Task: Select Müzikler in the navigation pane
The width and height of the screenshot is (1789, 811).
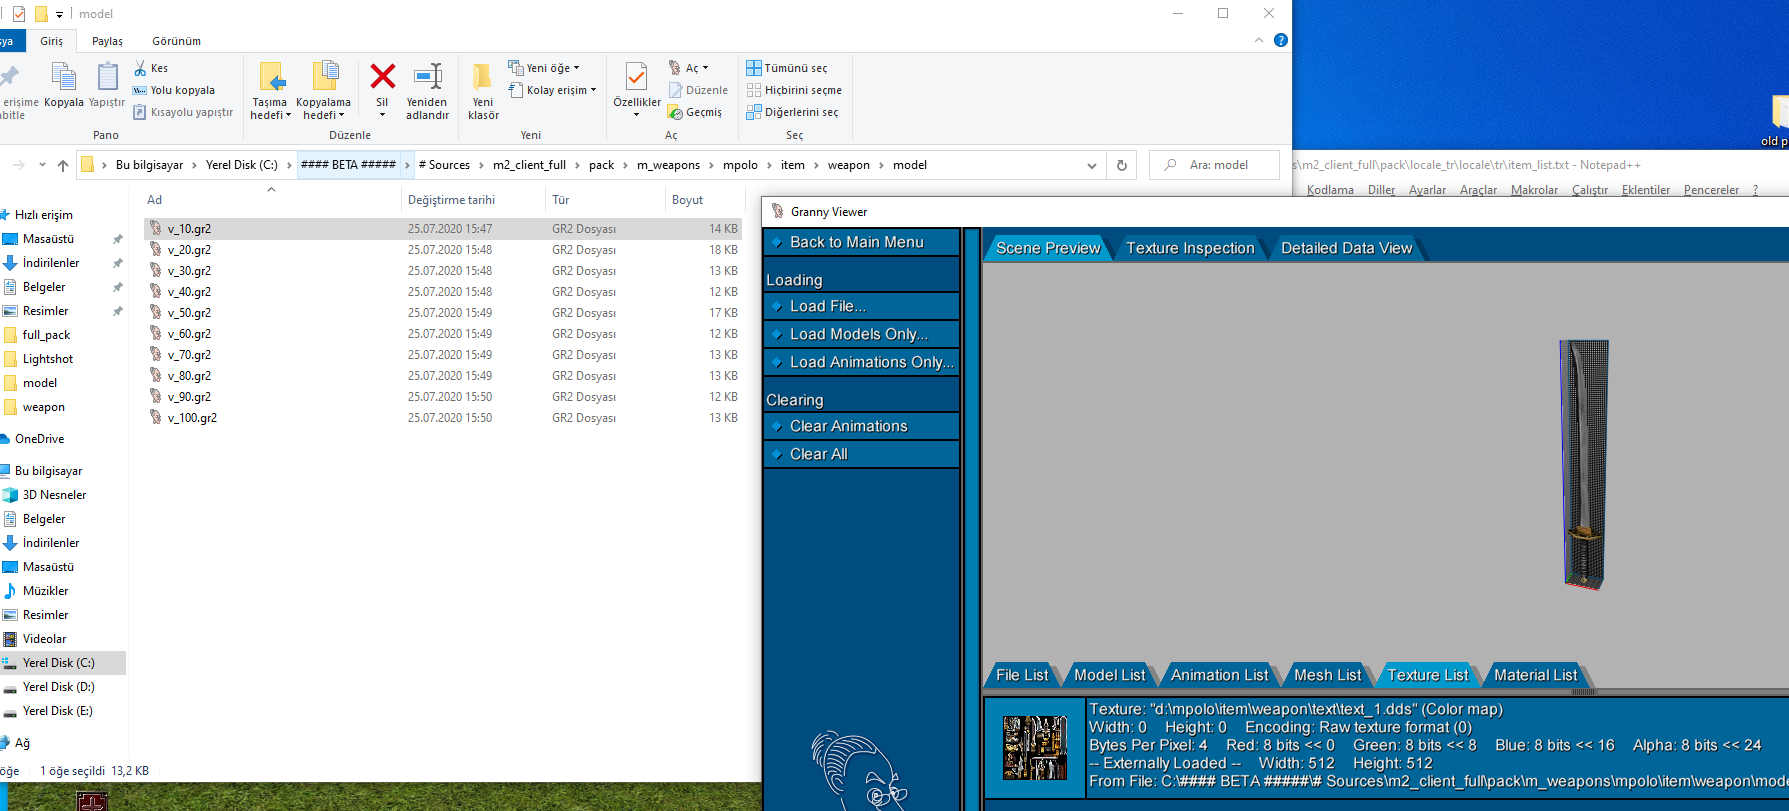Action: (45, 591)
